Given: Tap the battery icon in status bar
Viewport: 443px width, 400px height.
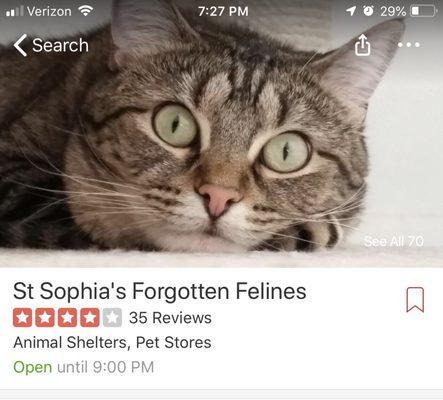Looking at the screenshot, I should click(x=424, y=11).
